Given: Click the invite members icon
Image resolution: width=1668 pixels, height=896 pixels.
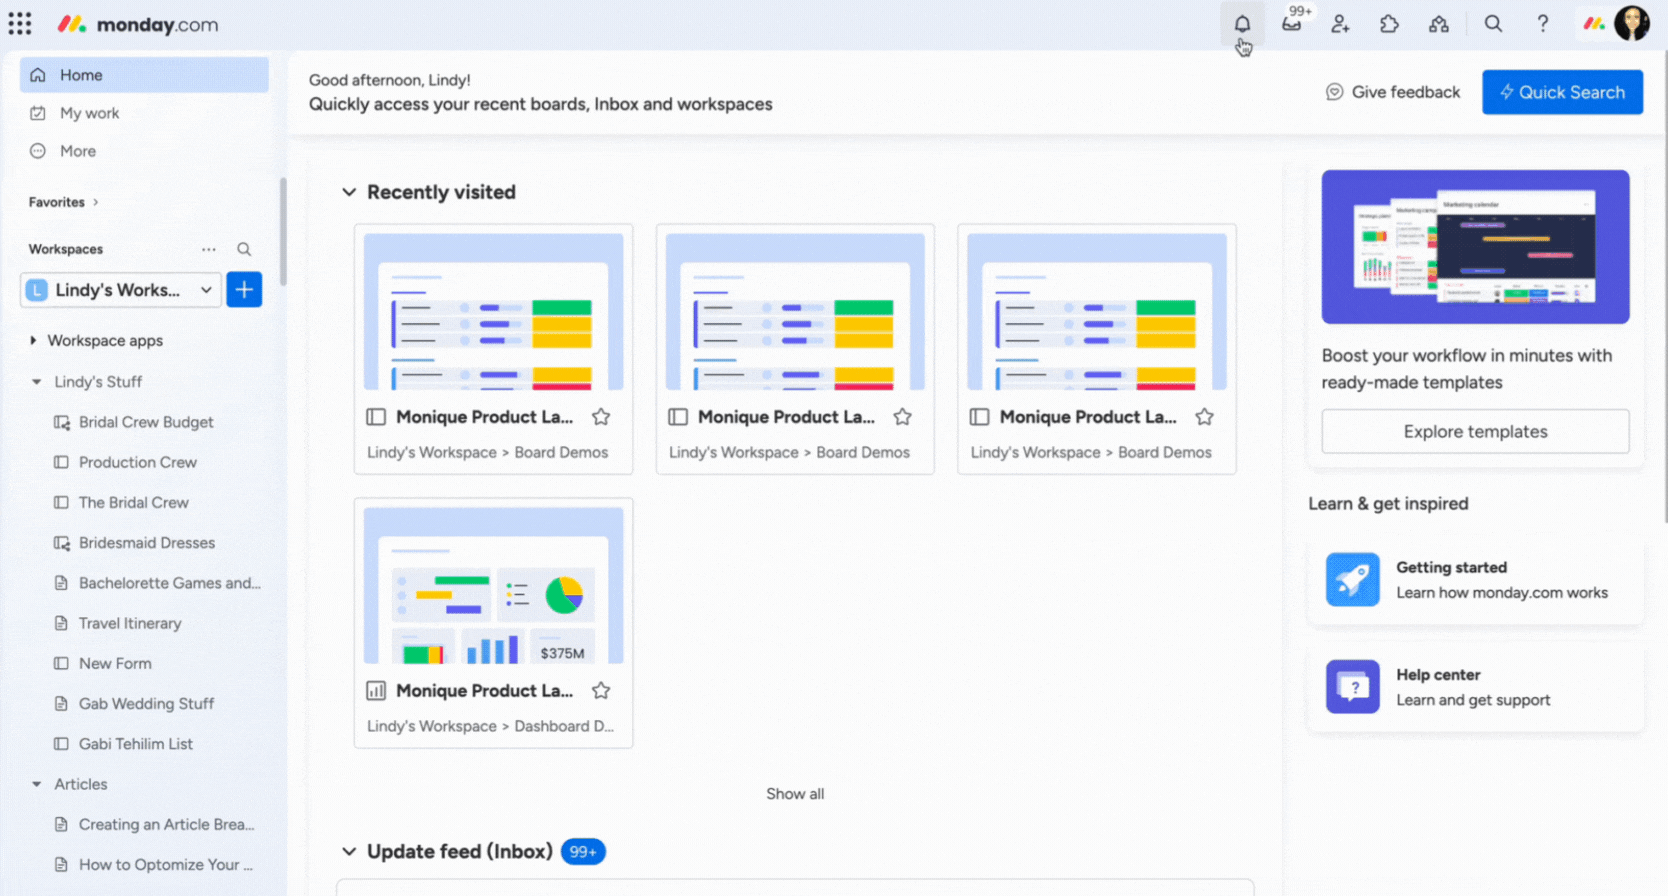Looking at the screenshot, I should (x=1340, y=24).
